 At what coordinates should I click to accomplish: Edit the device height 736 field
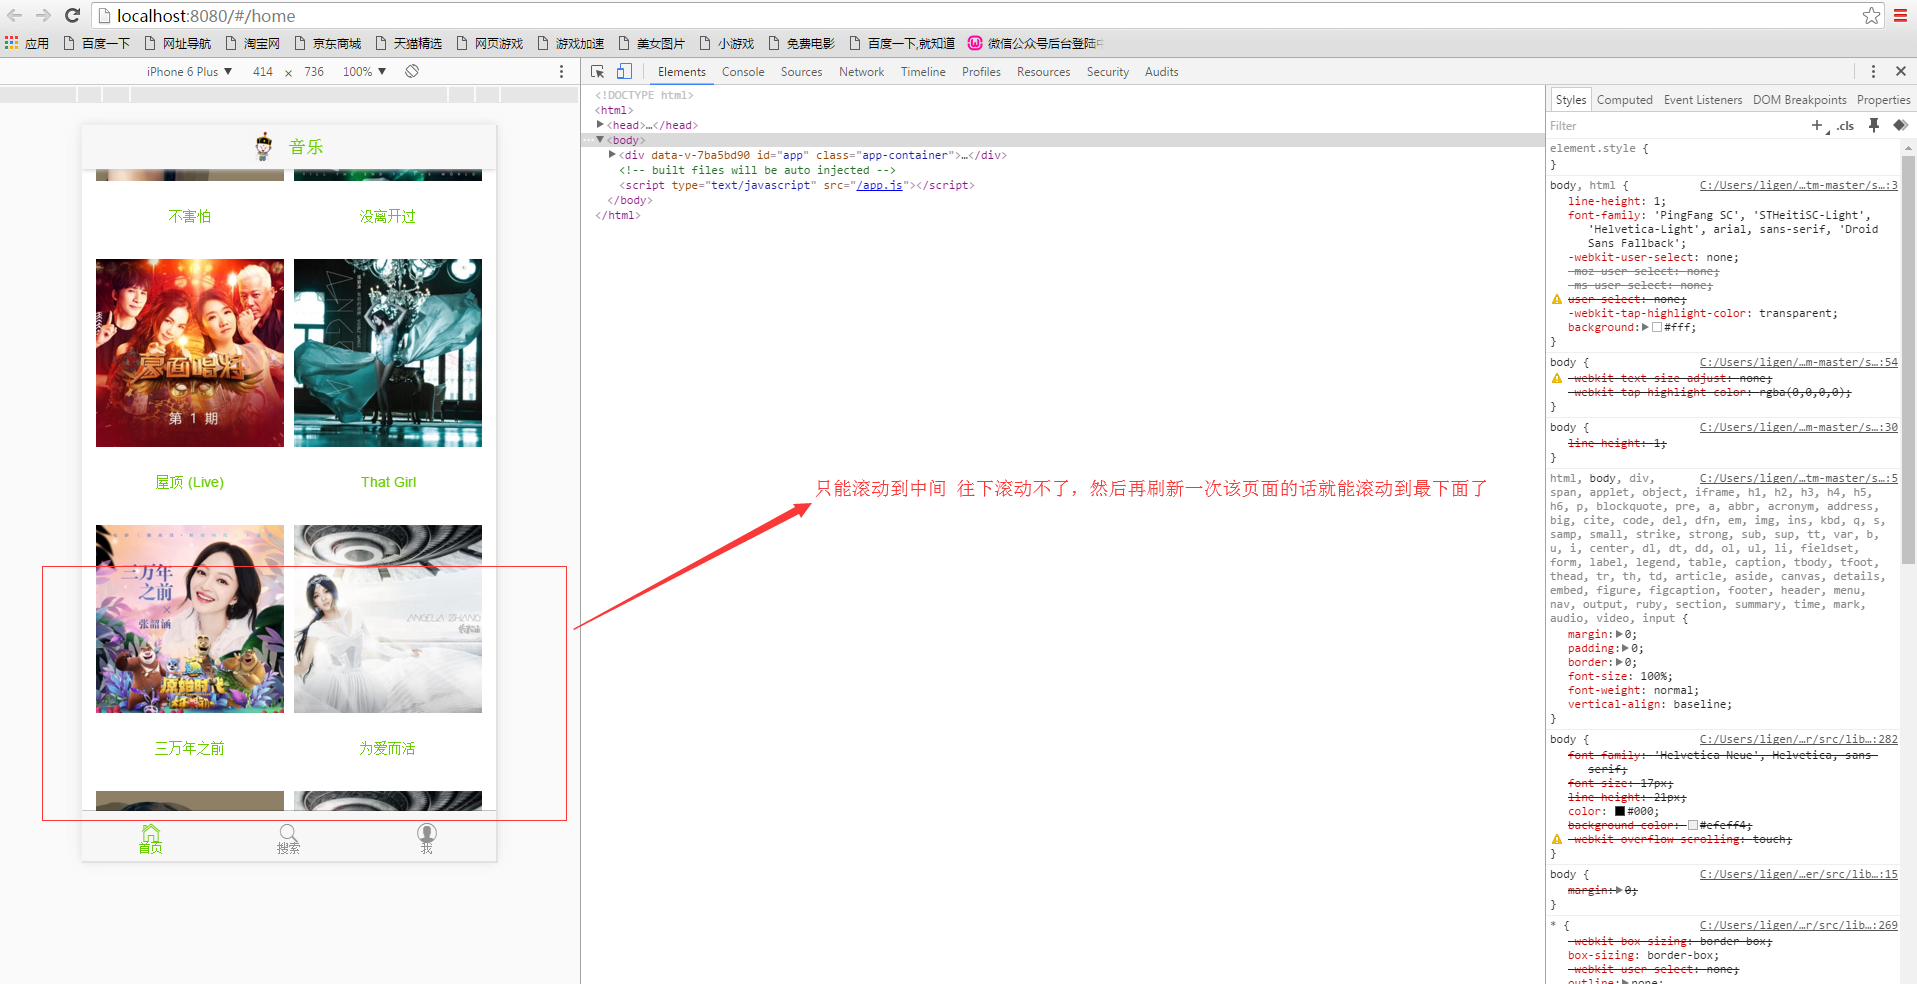[x=314, y=72]
